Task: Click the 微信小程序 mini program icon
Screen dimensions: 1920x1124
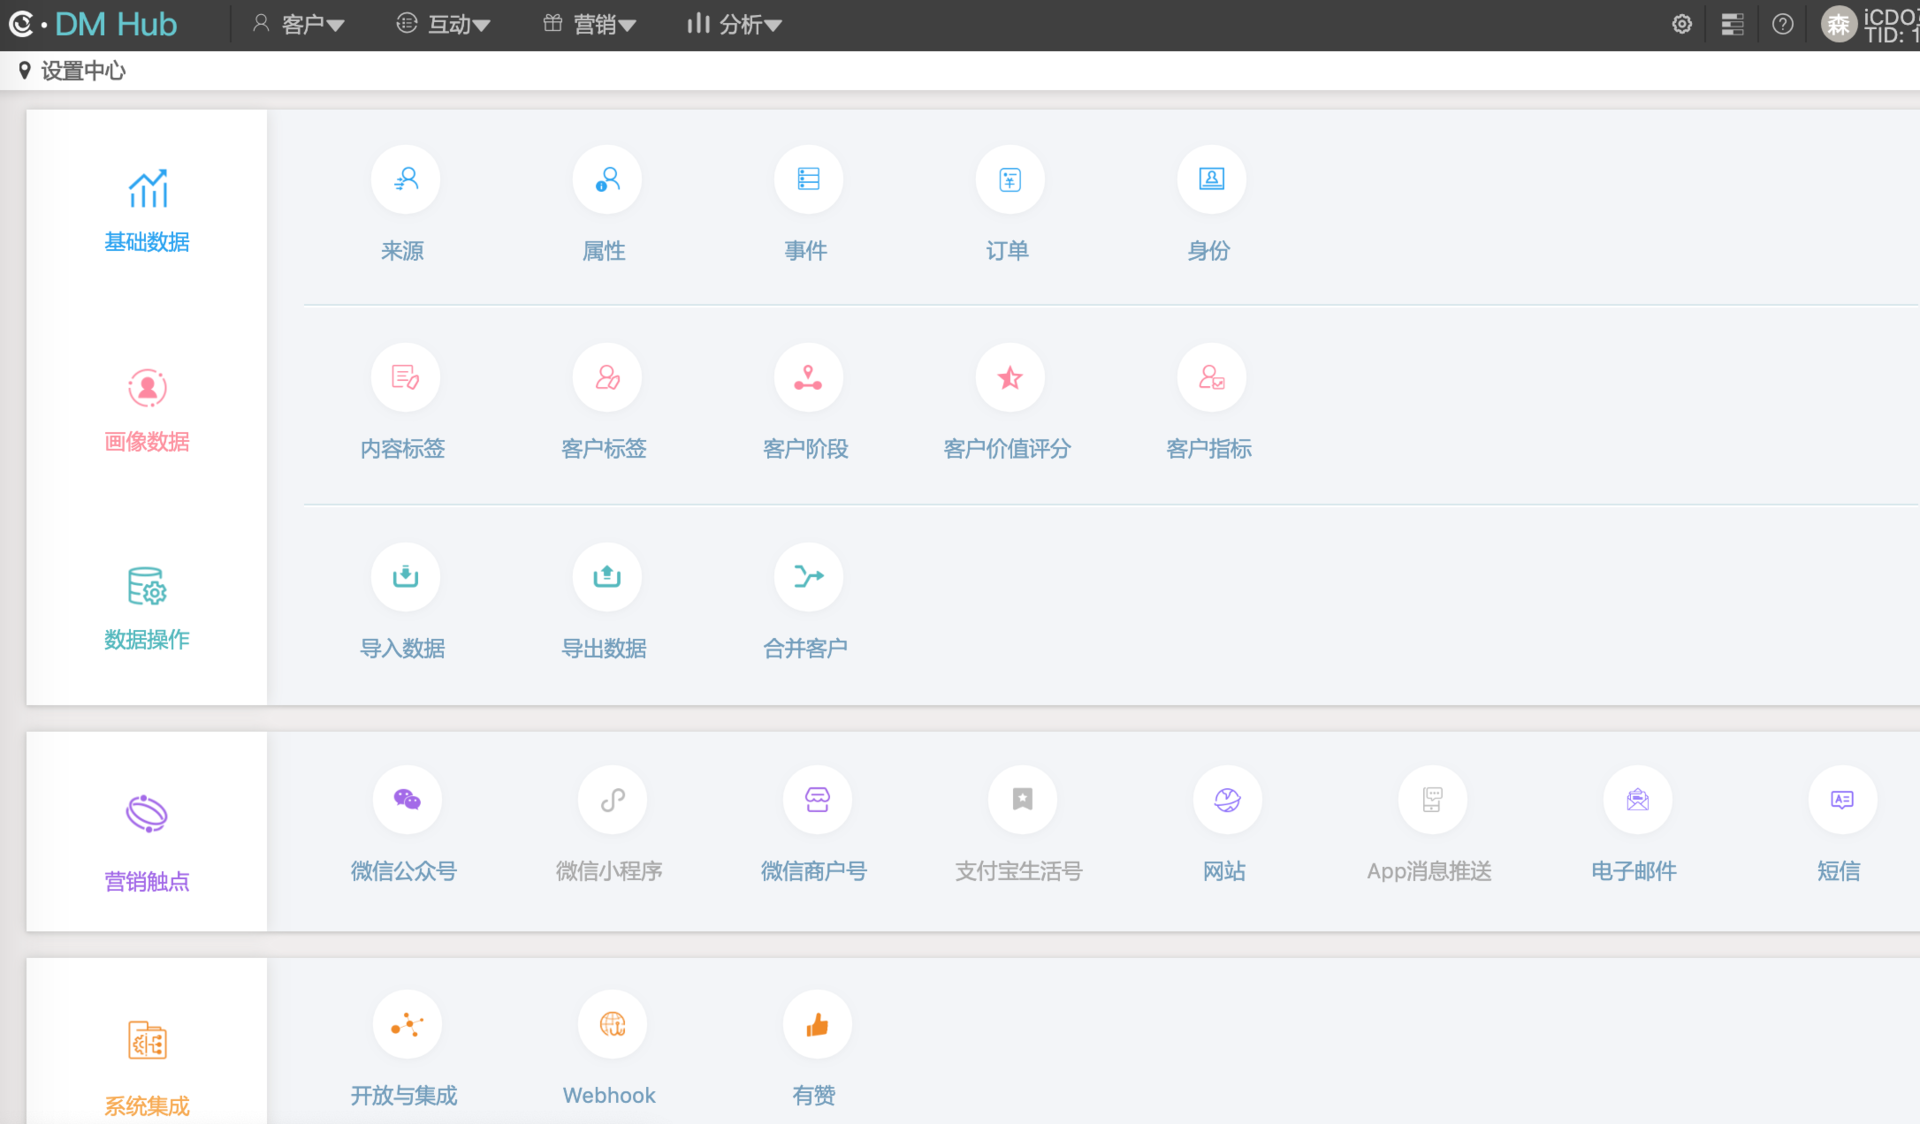Action: coord(612,800)
